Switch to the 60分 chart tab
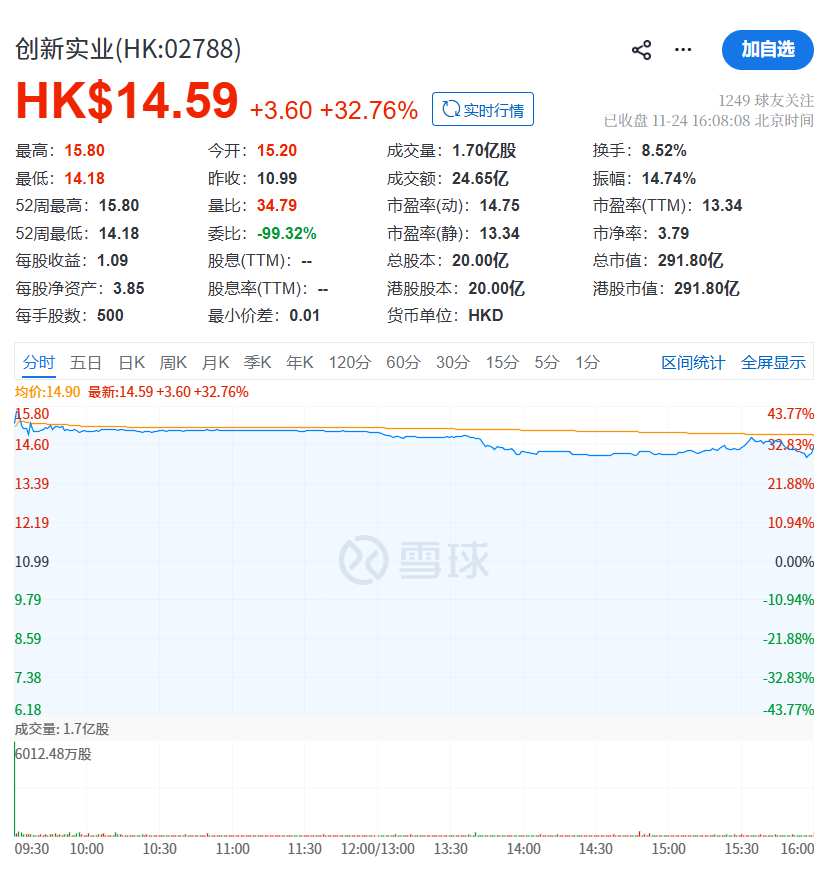This screenshot has width=829, height=878. (x=403, y=362)
